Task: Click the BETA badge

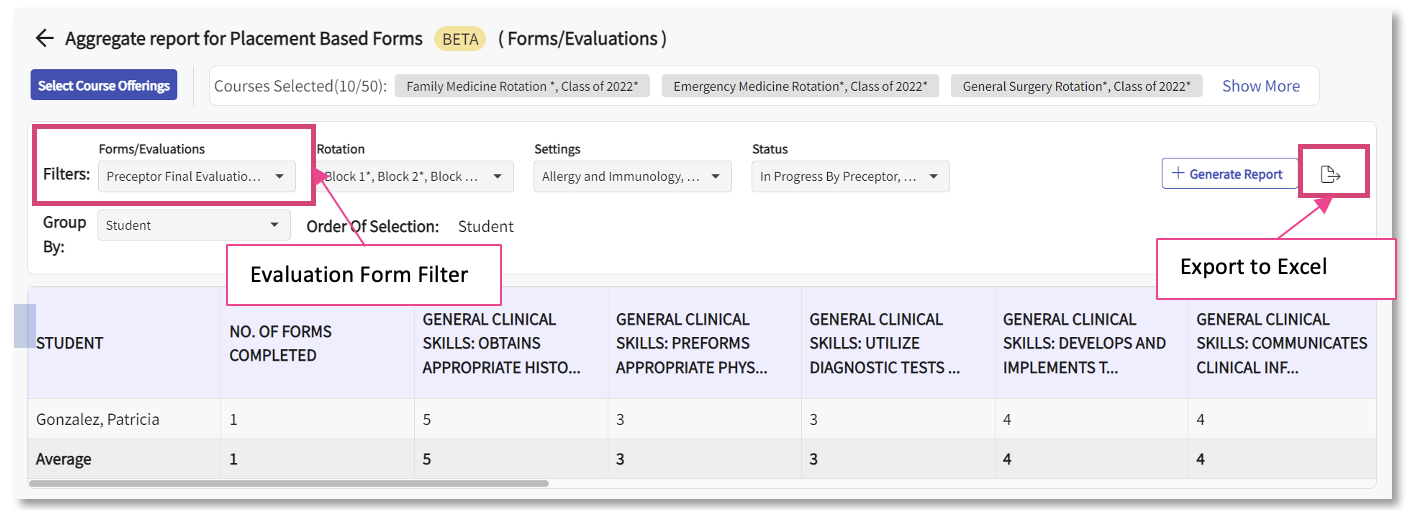Action: (460, 39)
